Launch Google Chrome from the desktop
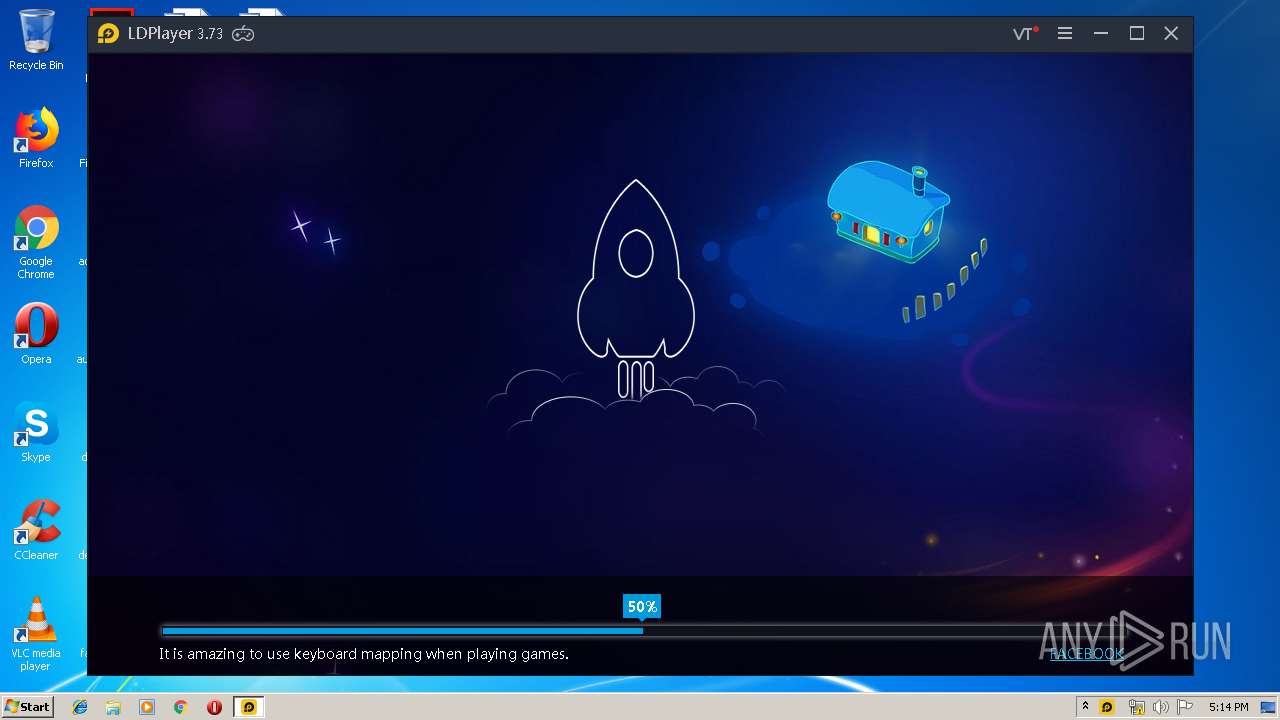This screenshot has width=1280, height=720. click(36, 243)
